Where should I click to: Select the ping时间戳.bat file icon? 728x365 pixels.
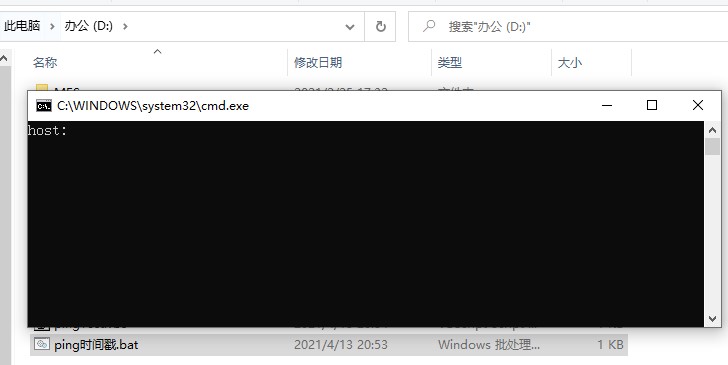41,344
